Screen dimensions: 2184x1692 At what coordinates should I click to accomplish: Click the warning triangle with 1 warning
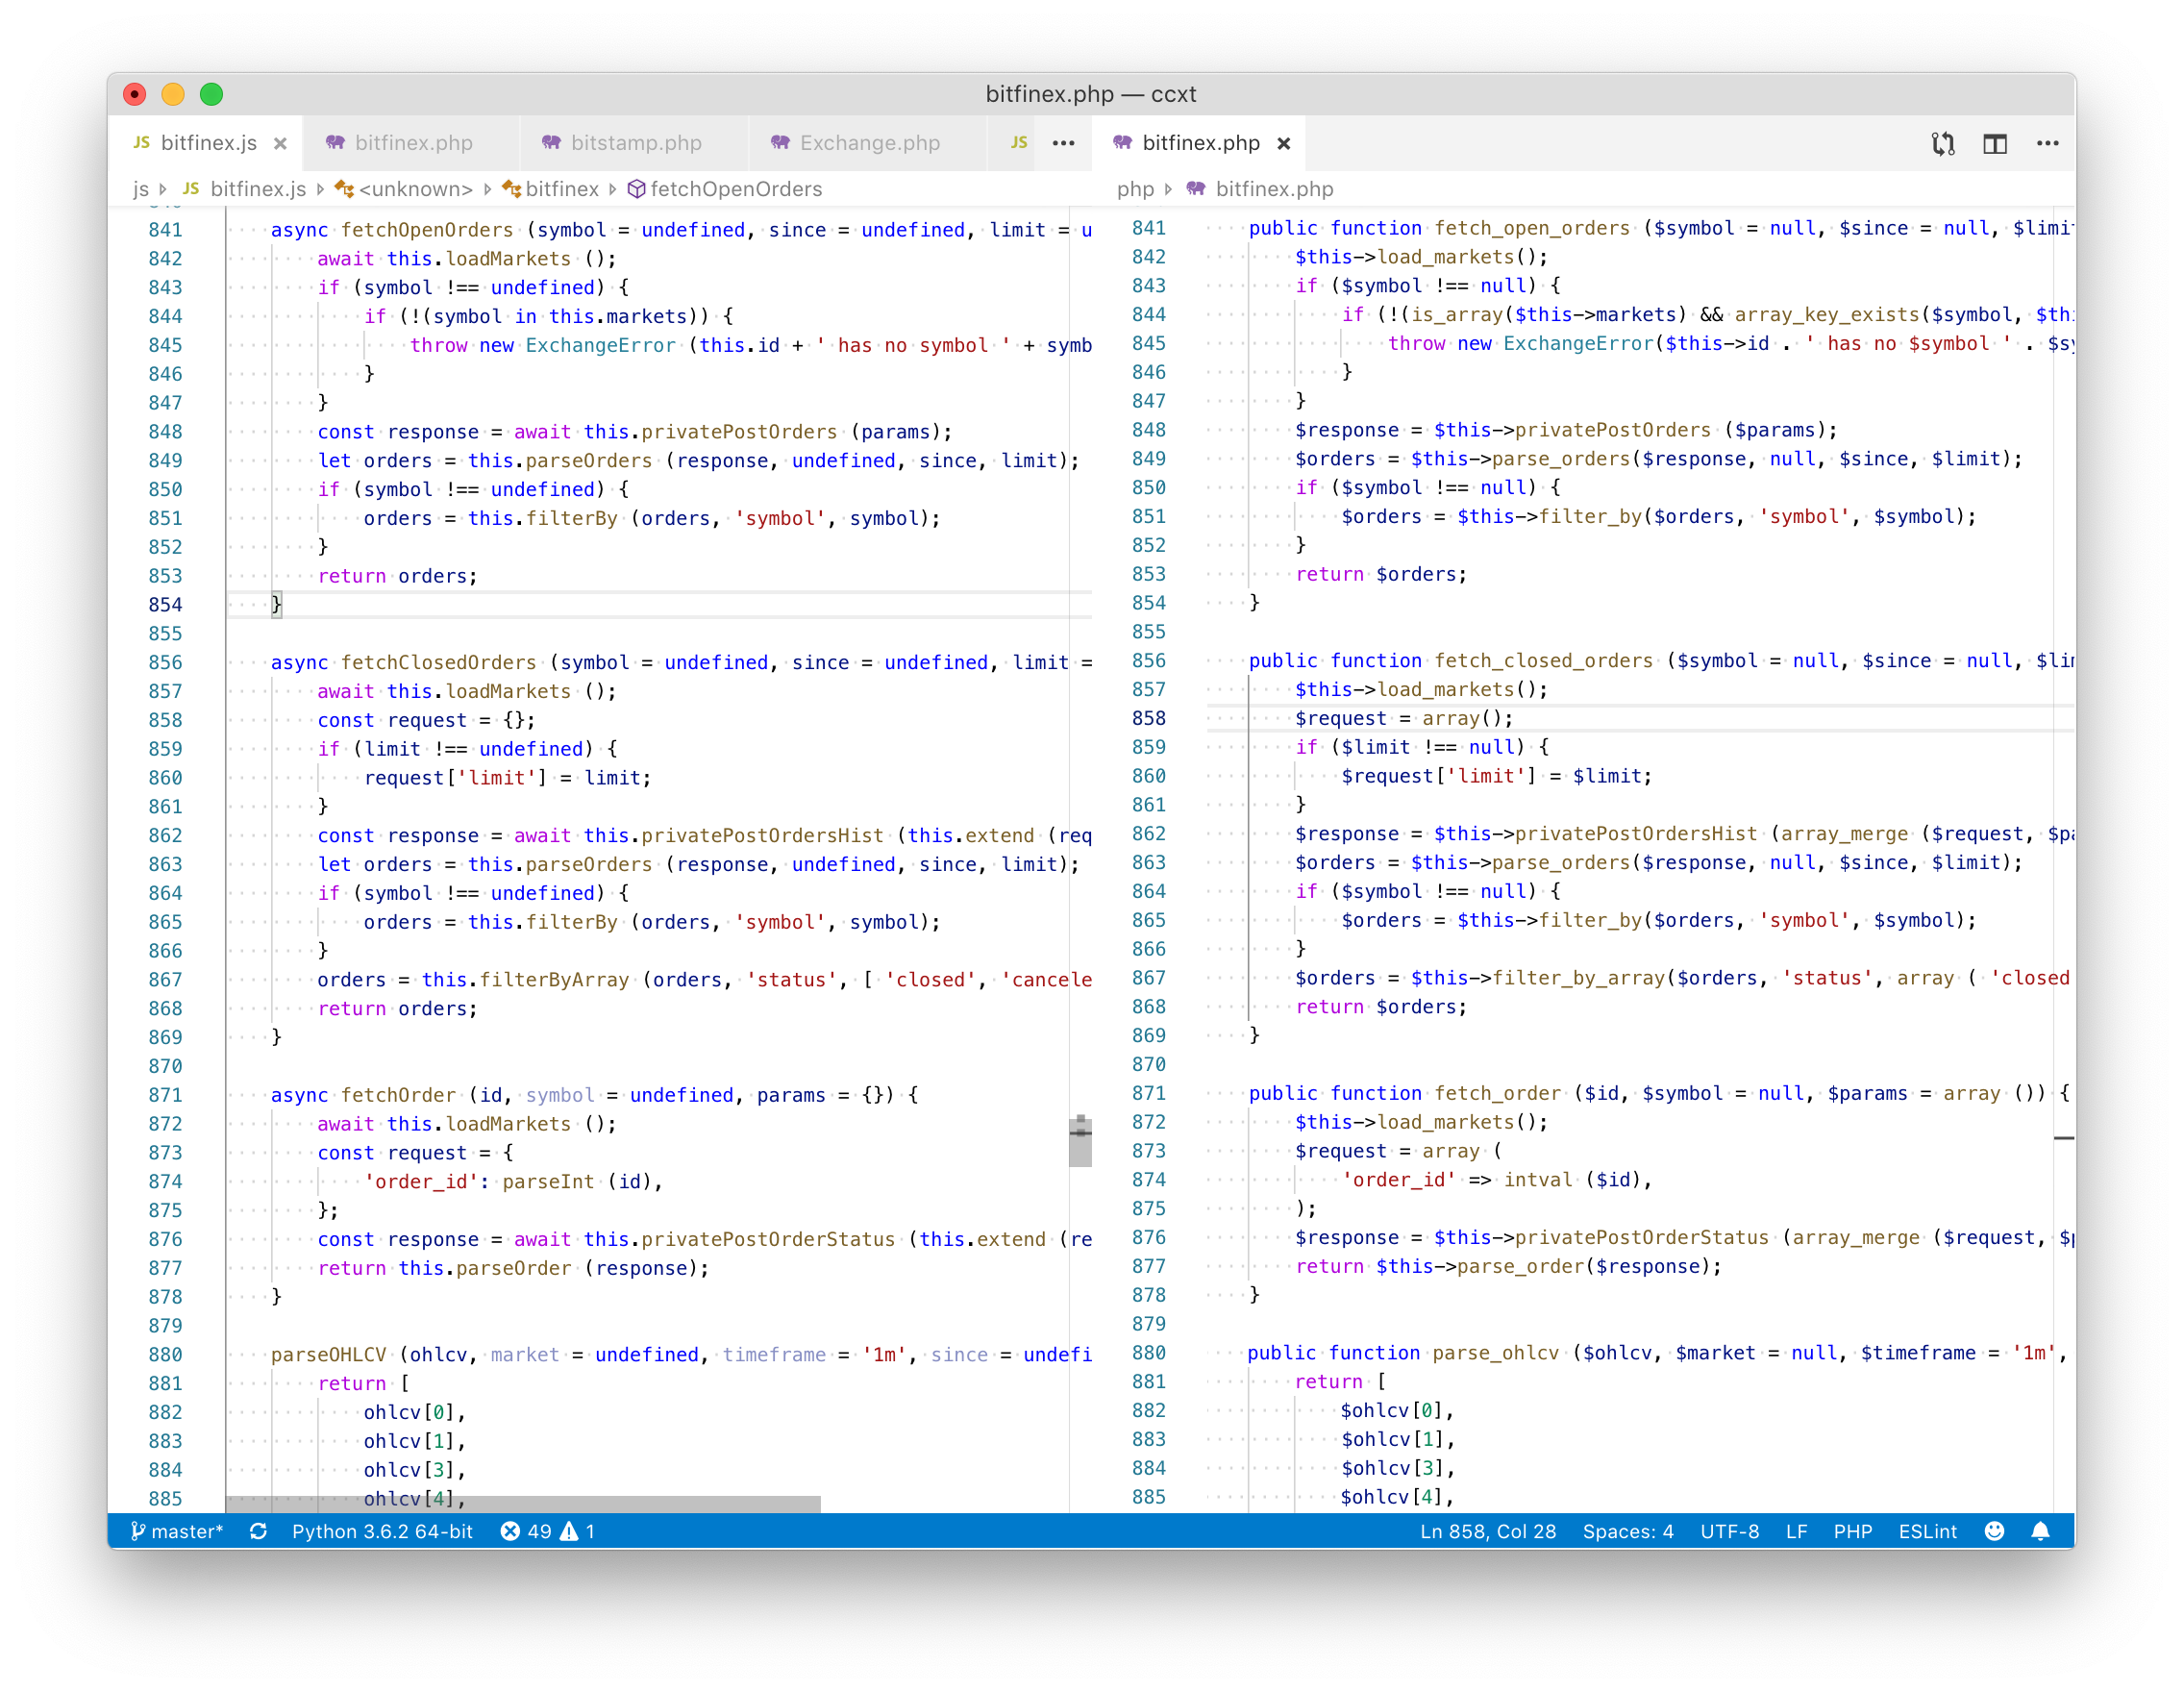(578, 1531)
